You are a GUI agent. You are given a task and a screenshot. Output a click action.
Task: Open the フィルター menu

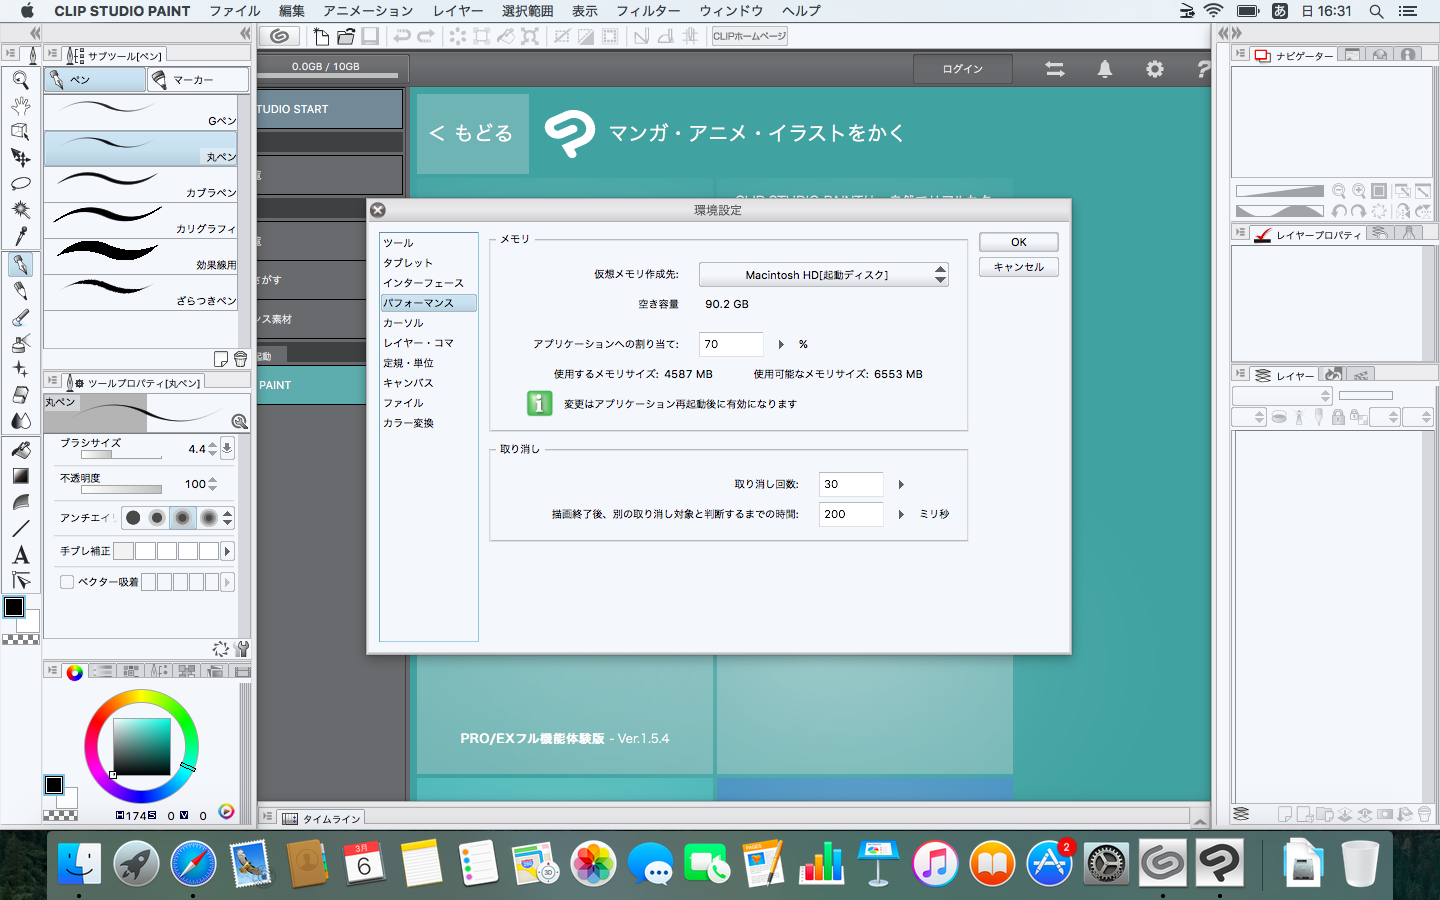pyautogui.click(x=647, y=11)
